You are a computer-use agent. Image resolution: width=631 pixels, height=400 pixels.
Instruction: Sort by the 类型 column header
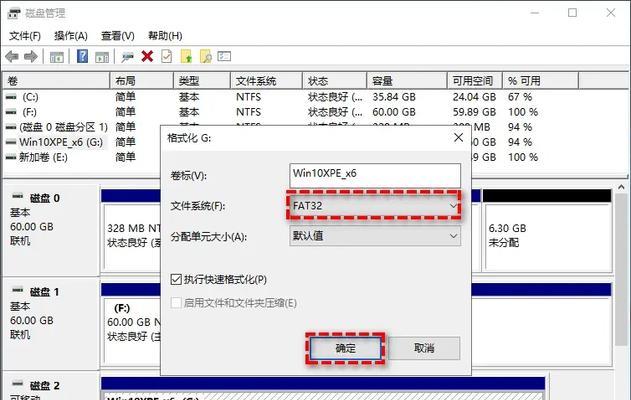point(202,81)
